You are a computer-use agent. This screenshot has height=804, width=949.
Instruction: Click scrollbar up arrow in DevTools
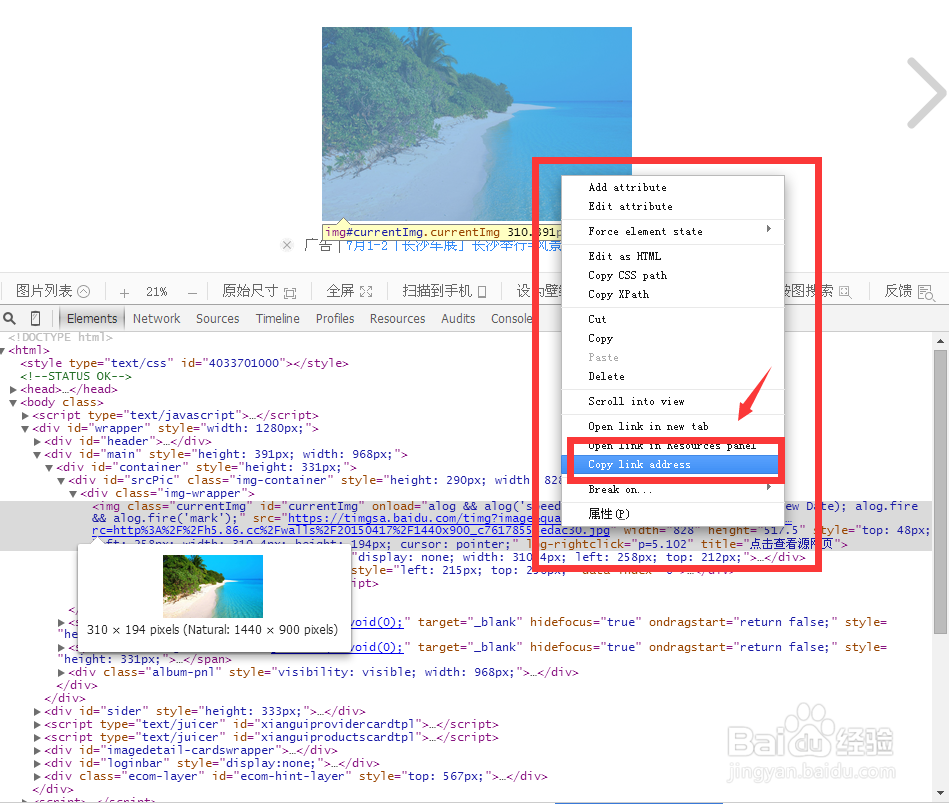pyautogui.click(x=940, y=341)
